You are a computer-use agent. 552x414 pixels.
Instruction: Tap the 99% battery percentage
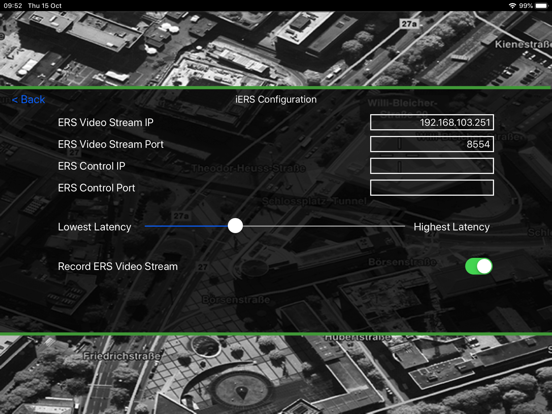tap(526, 6)
